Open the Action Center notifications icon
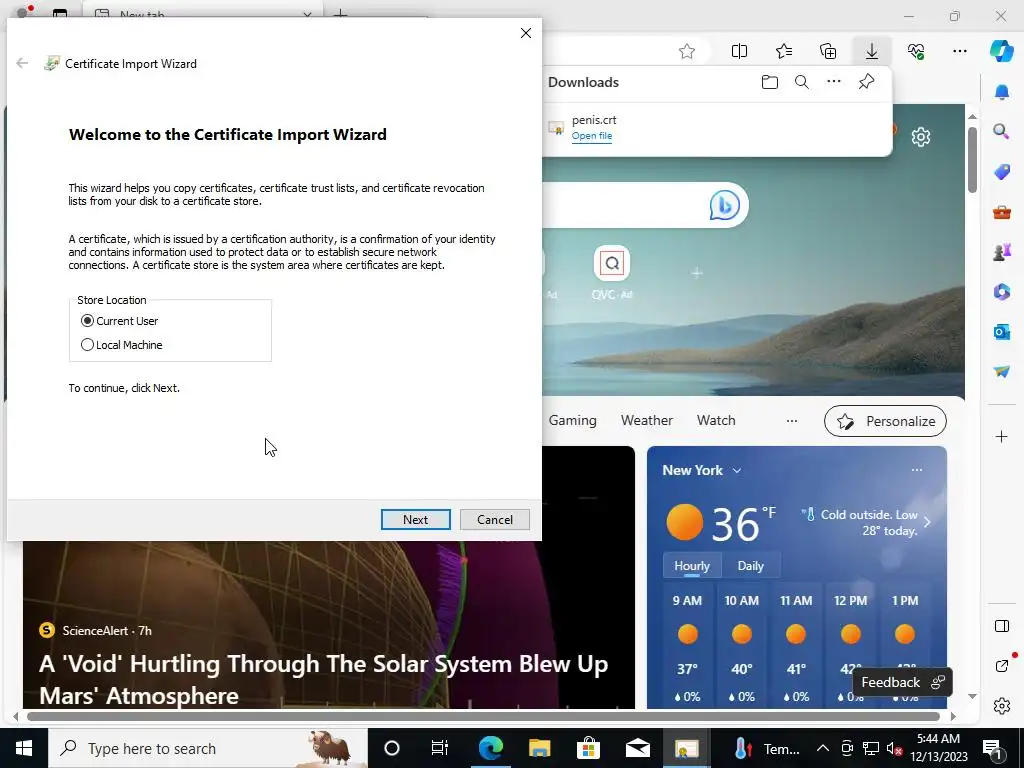 (995, 748)
